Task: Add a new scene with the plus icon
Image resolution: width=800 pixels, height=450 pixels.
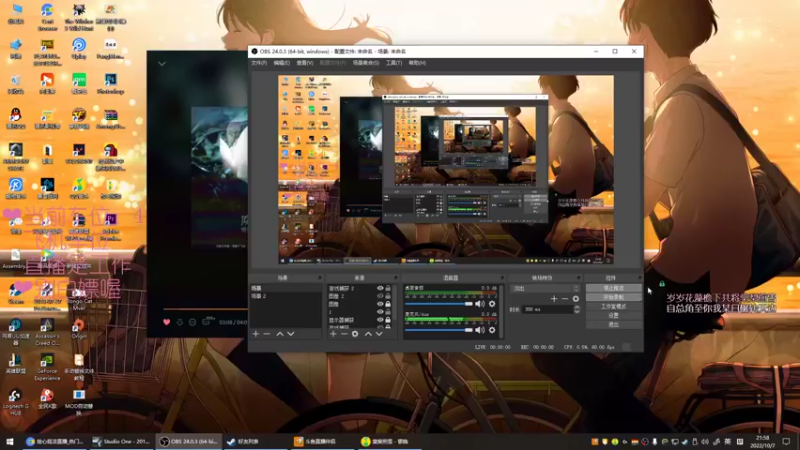Action: 256,334
